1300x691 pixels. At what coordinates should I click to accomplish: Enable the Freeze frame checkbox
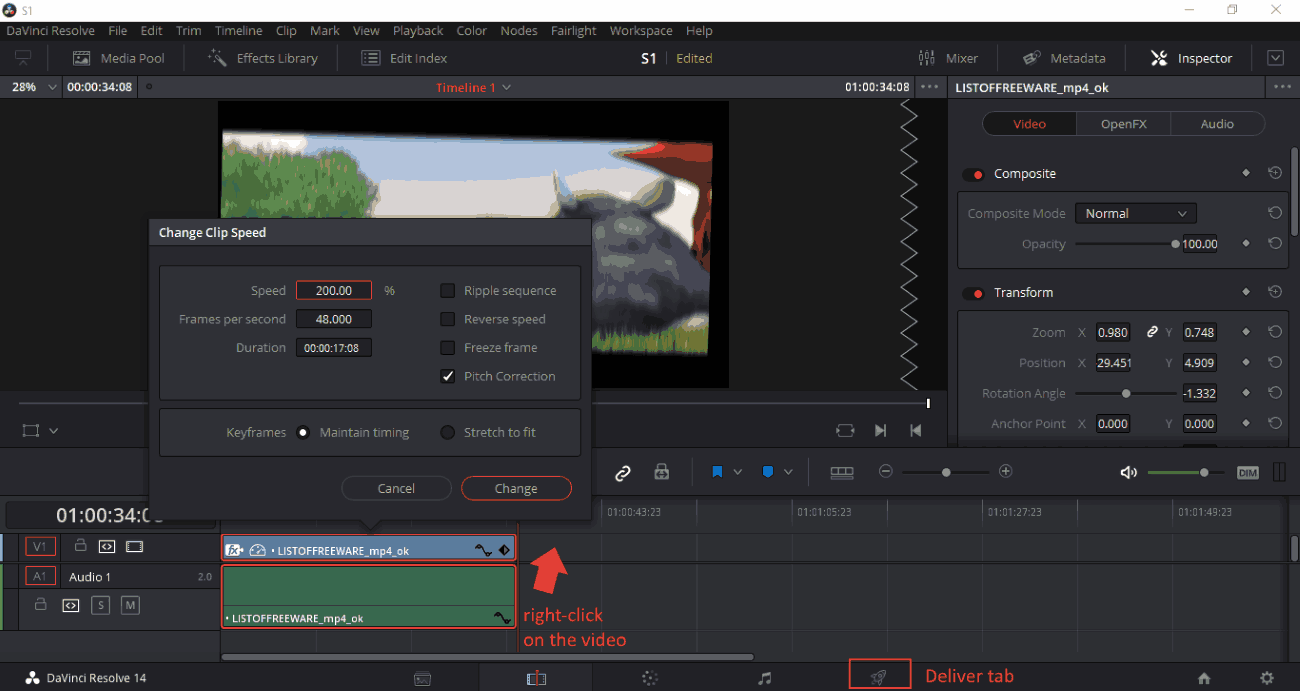click(x=447, y=347)
